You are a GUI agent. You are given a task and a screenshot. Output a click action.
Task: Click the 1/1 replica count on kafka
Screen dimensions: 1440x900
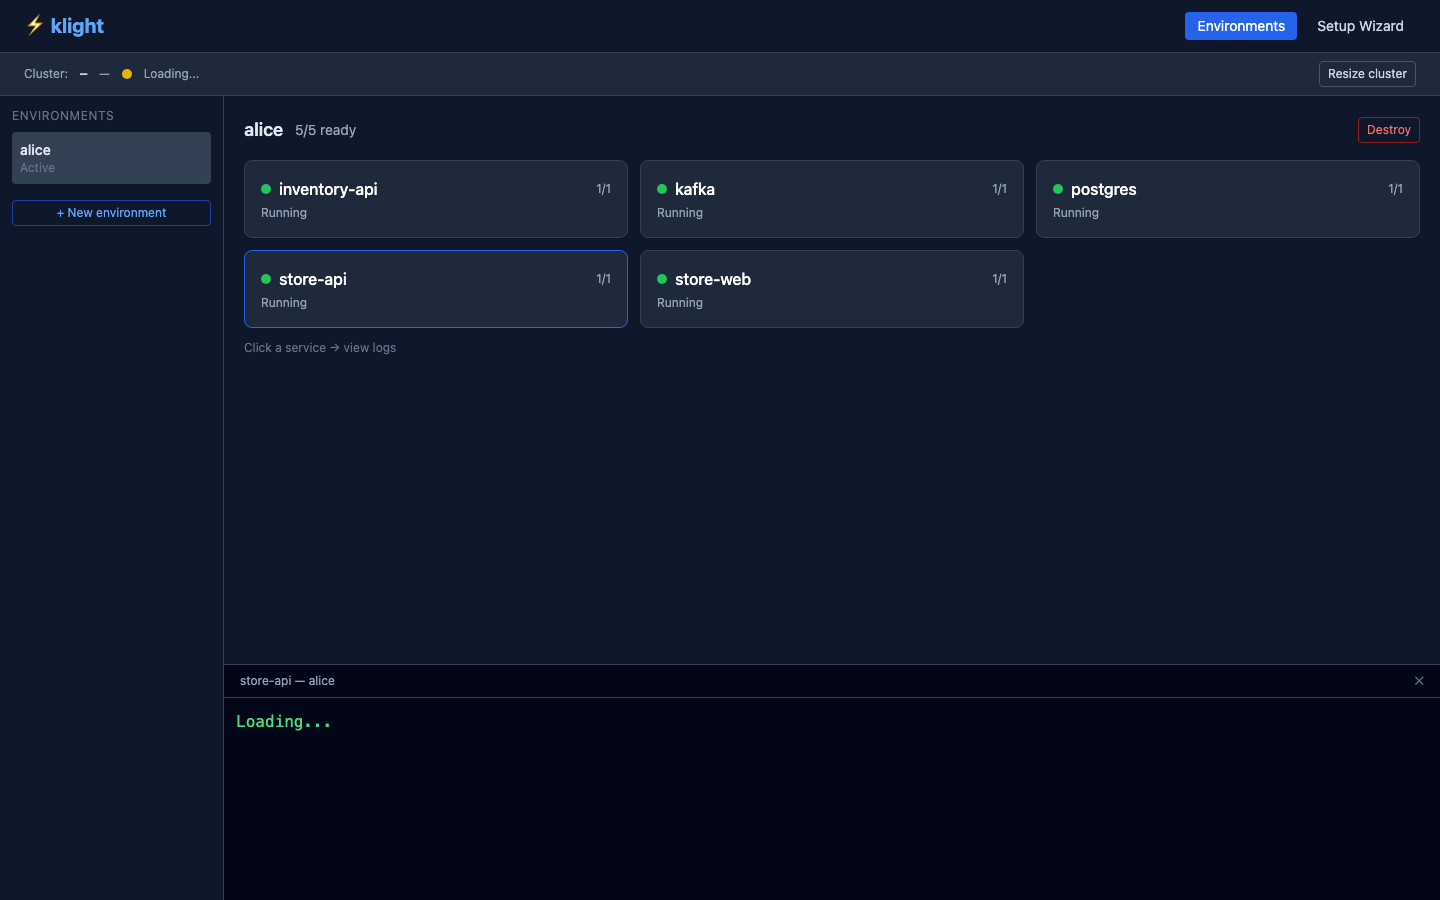tap(999, 189)
